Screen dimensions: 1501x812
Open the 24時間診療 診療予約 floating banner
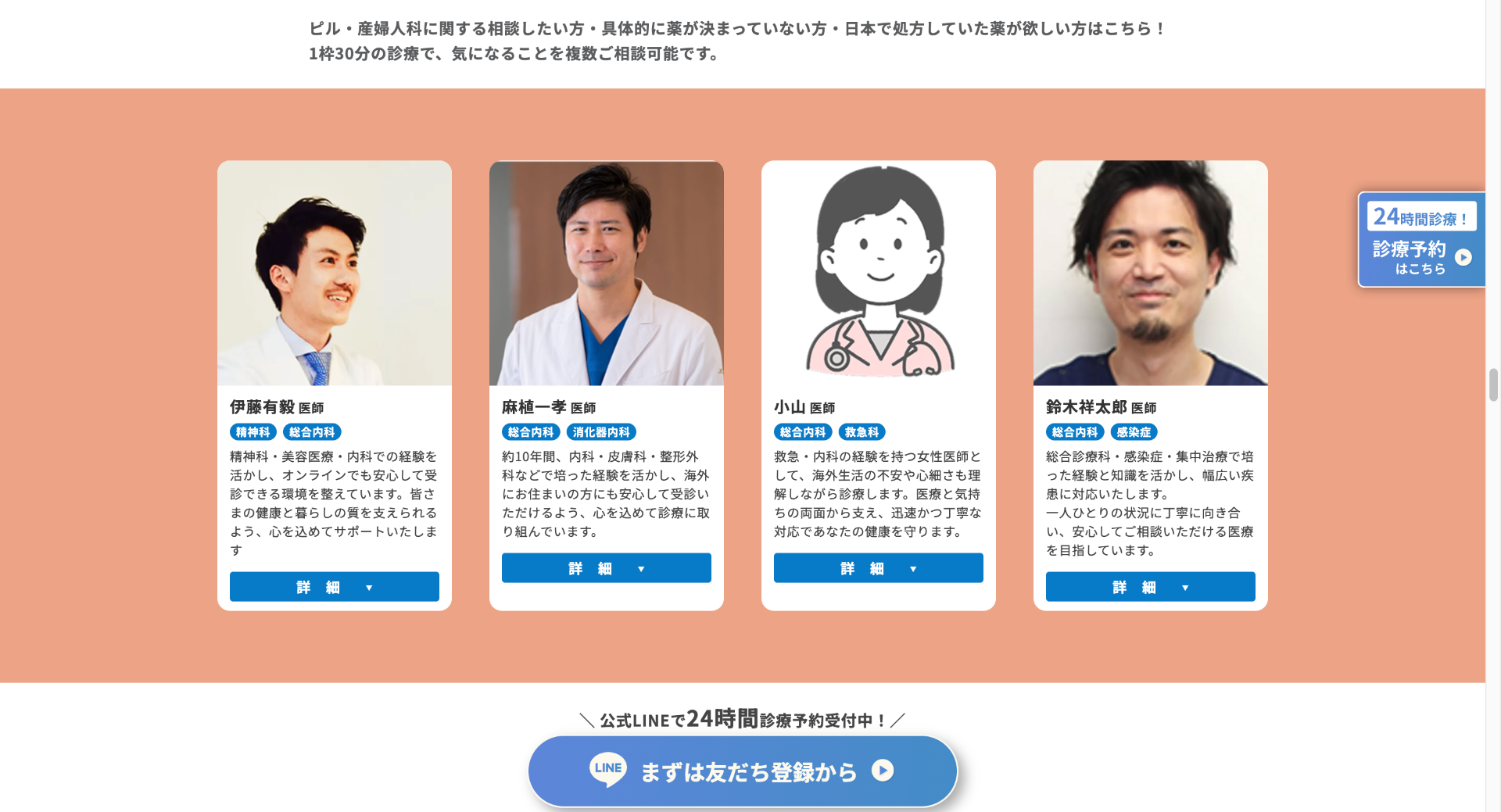click(1421, 240)
